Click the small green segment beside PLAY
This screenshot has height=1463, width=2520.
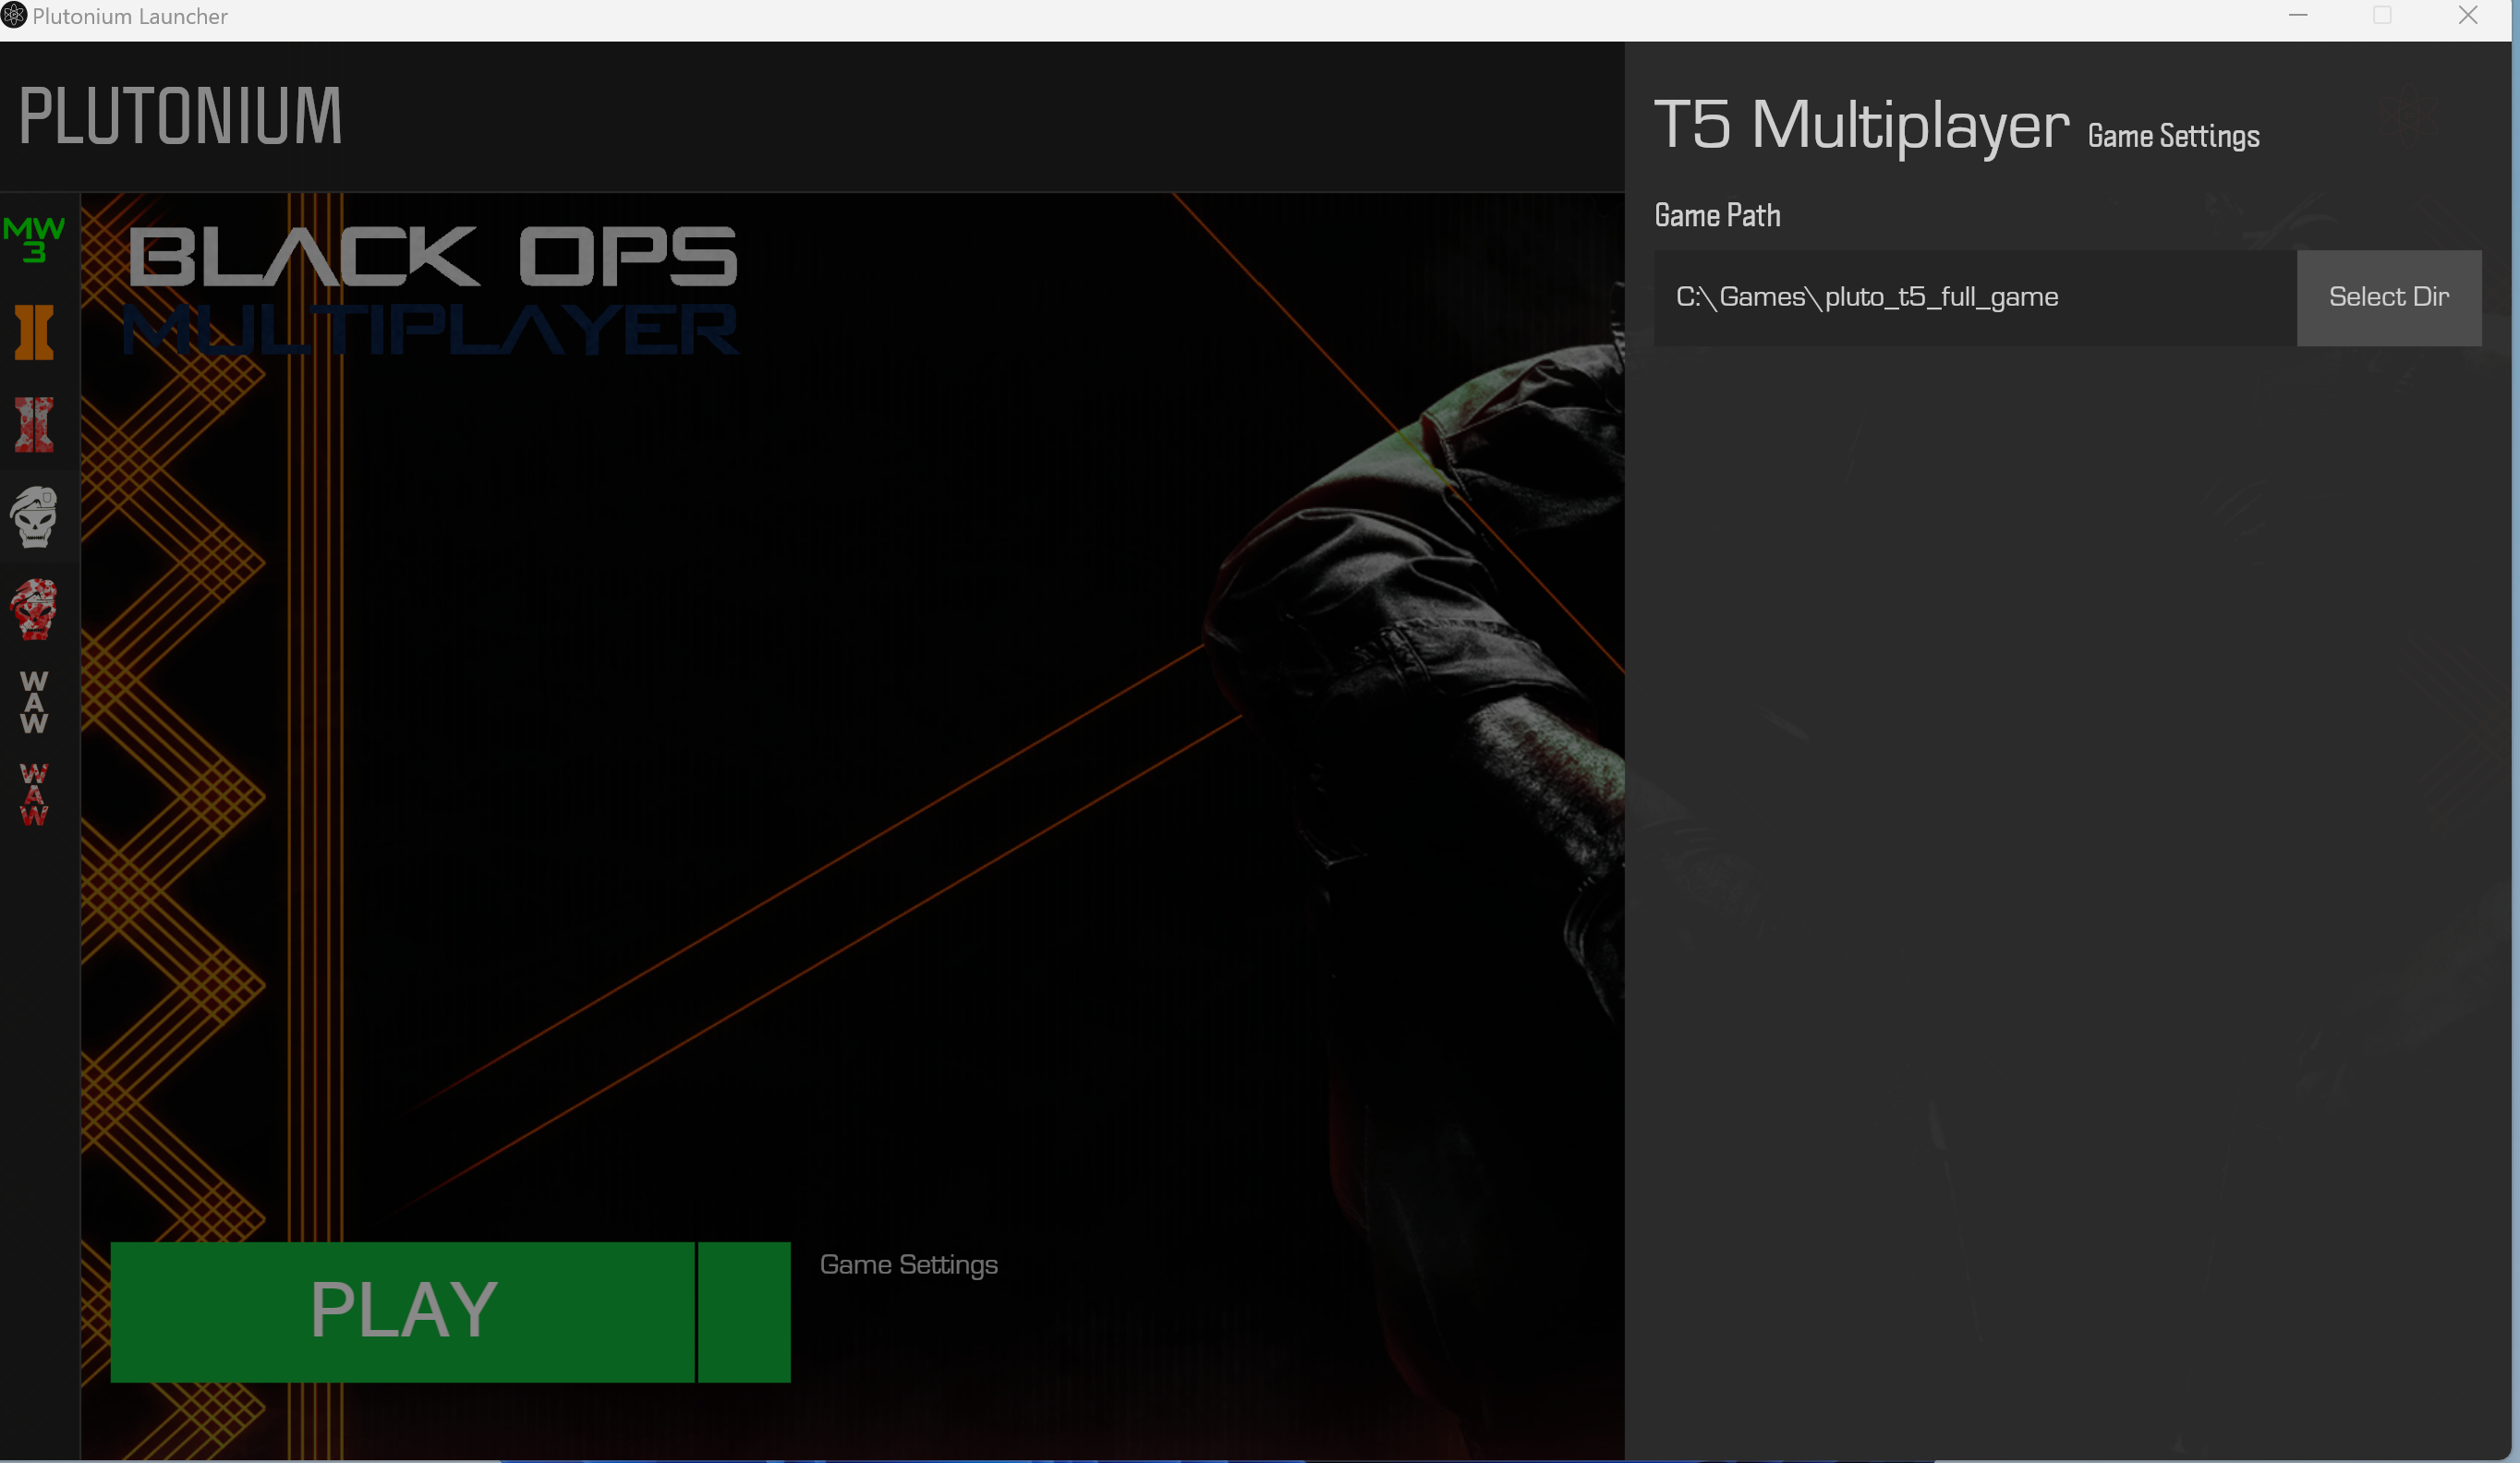744,1312
